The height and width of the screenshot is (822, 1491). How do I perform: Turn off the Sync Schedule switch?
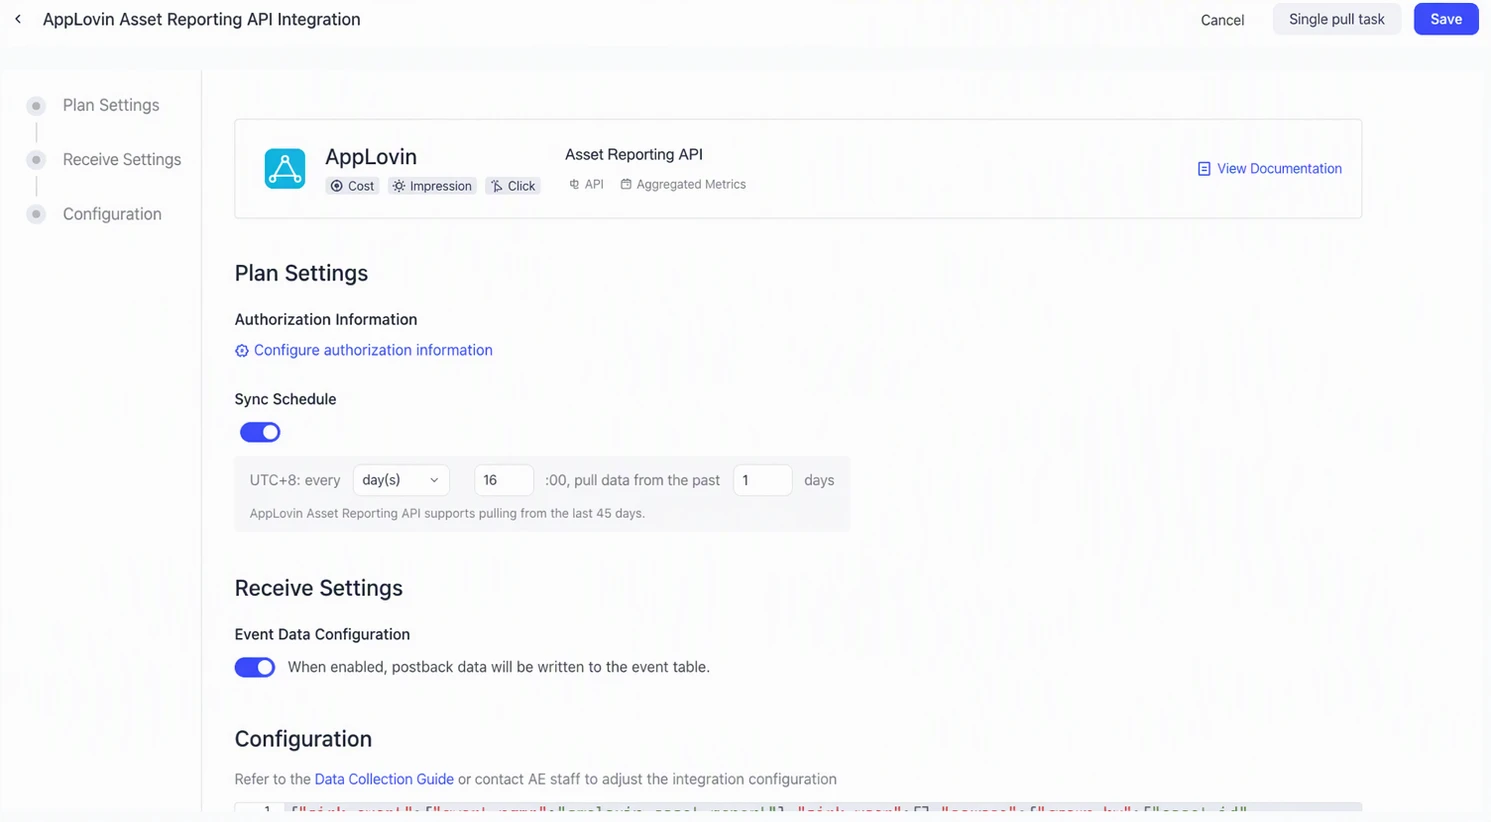(260, 432)
